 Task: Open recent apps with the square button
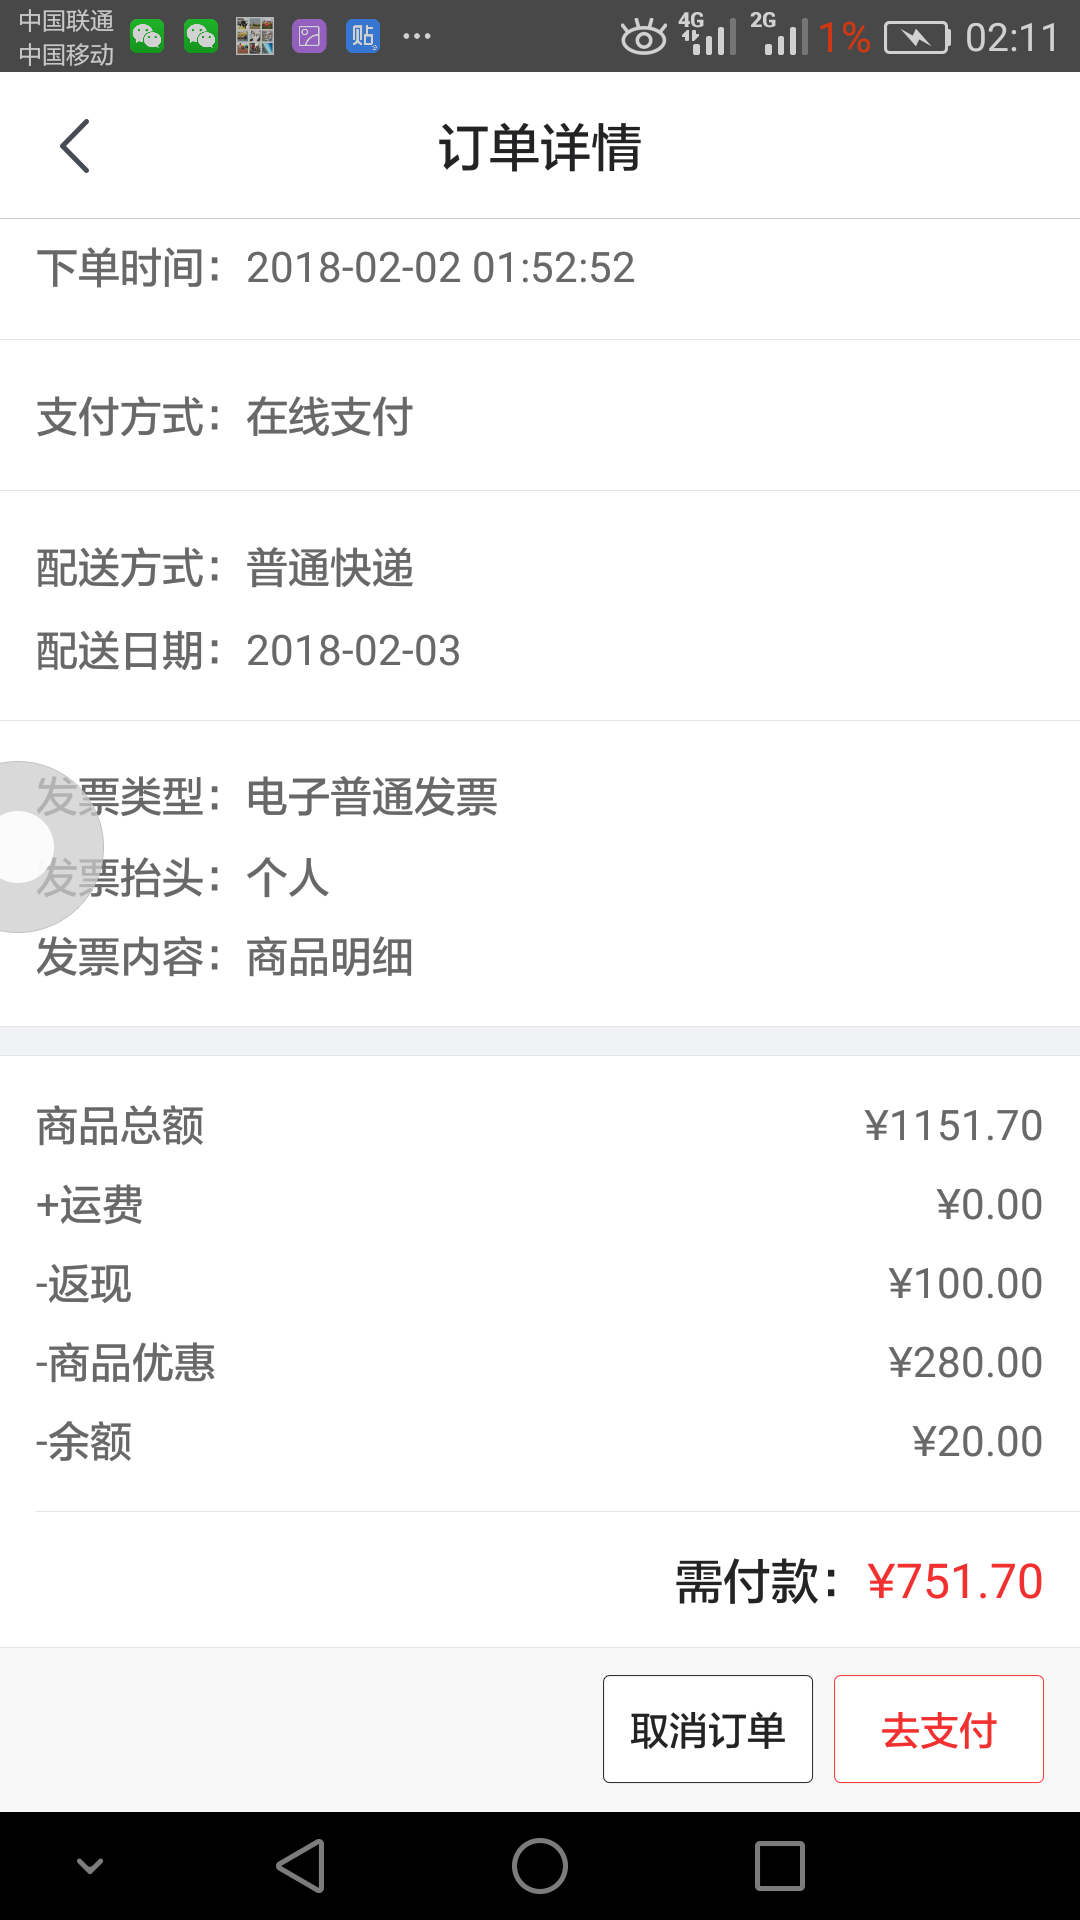click(780, 1866)
